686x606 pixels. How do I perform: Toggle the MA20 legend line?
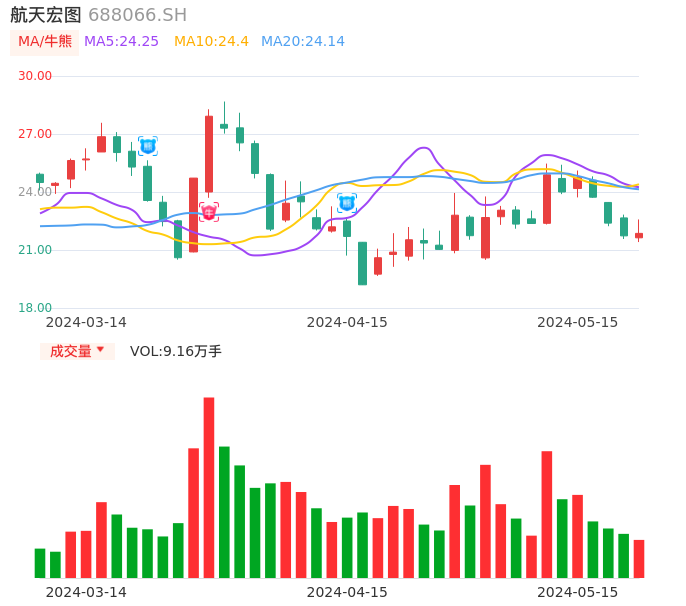302,42
